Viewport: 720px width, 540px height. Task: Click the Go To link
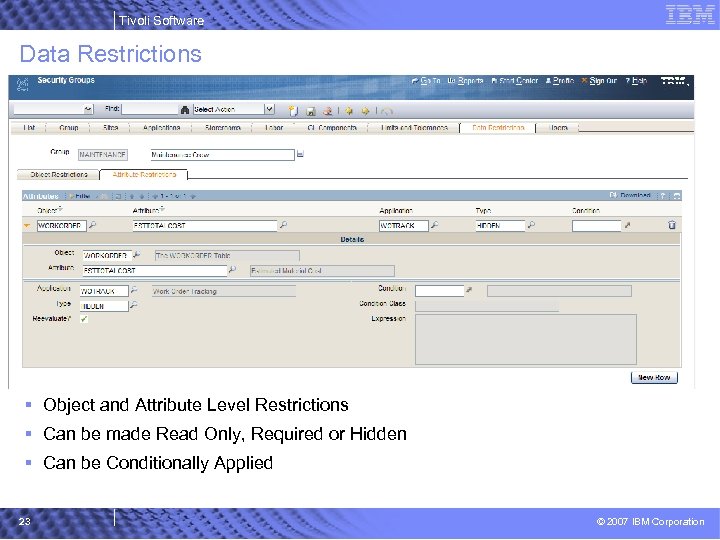[426, 81]
